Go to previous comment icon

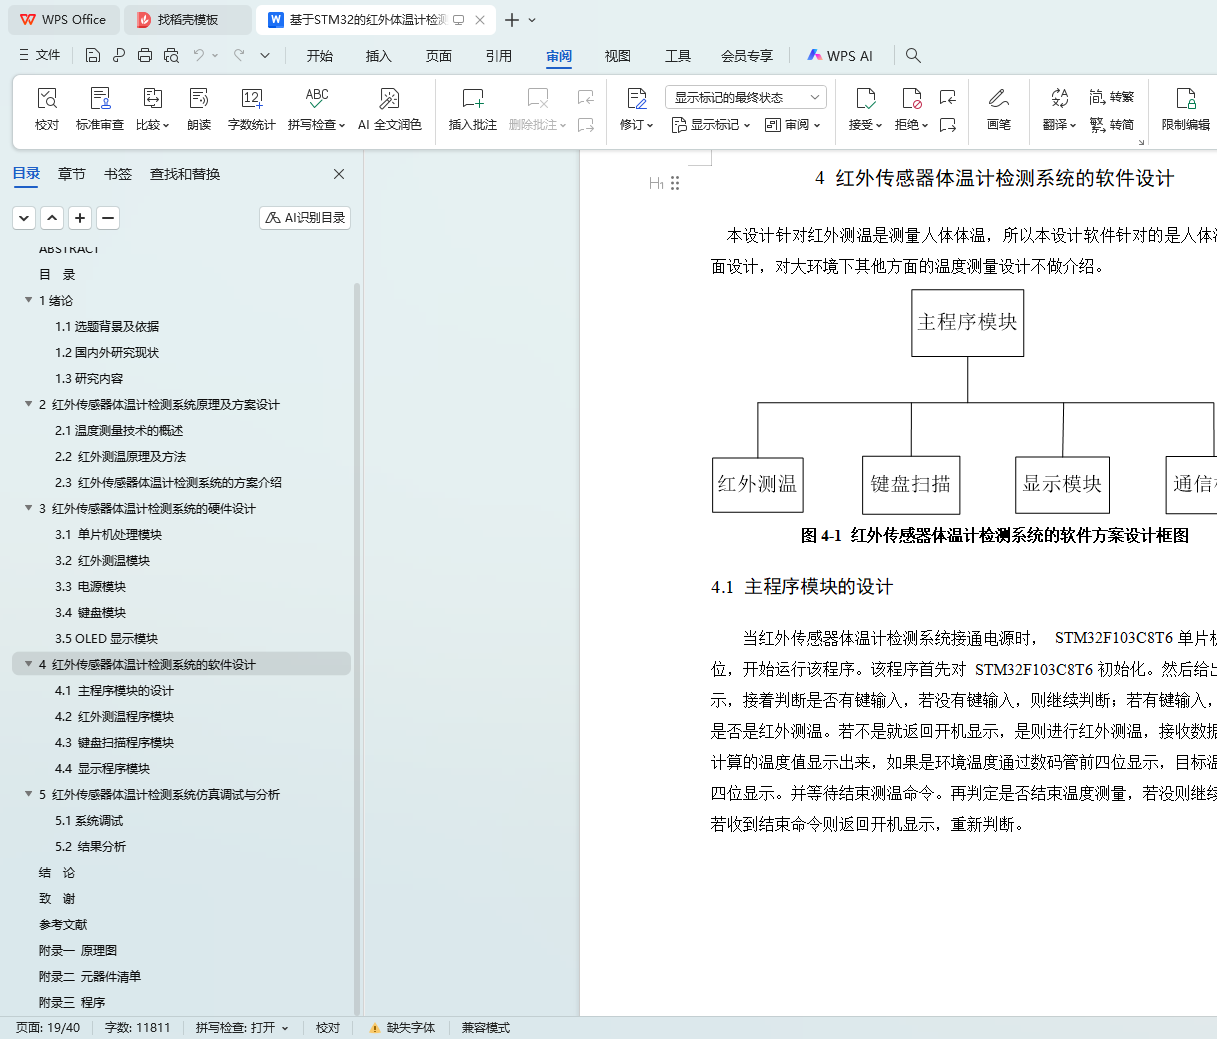(586, 97)
